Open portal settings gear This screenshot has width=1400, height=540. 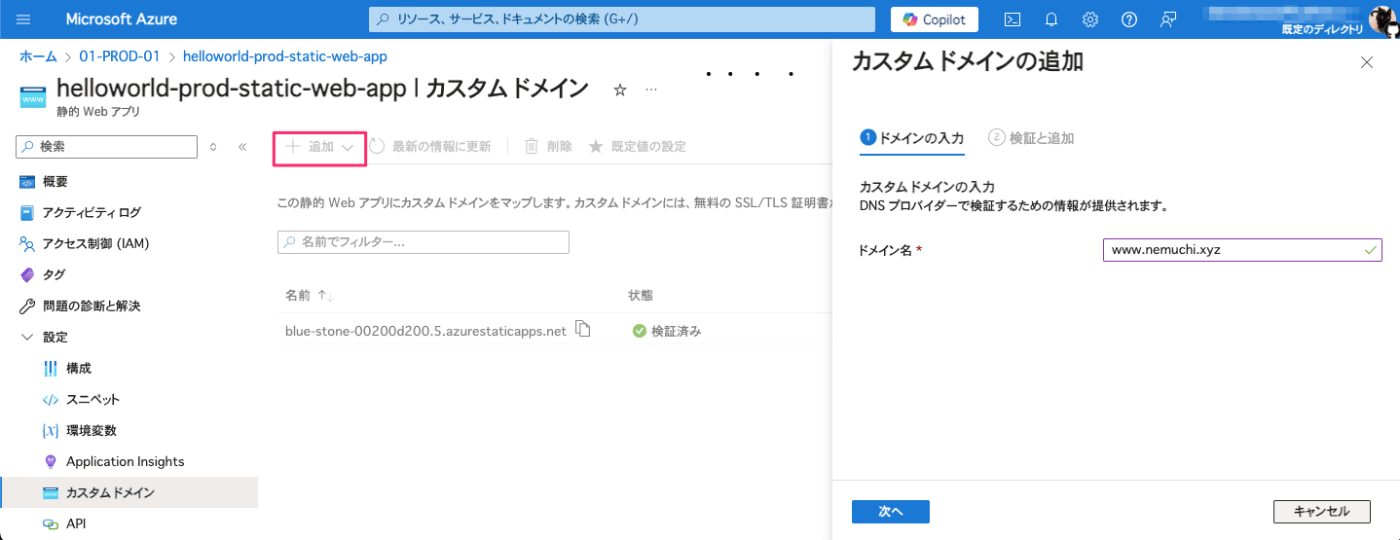[1090, 19]
